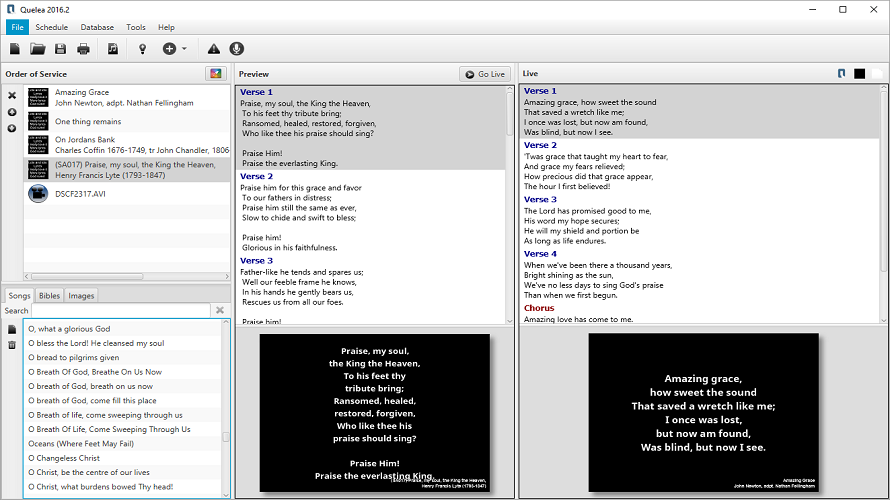Click in the song Search field

pos(120,311)
